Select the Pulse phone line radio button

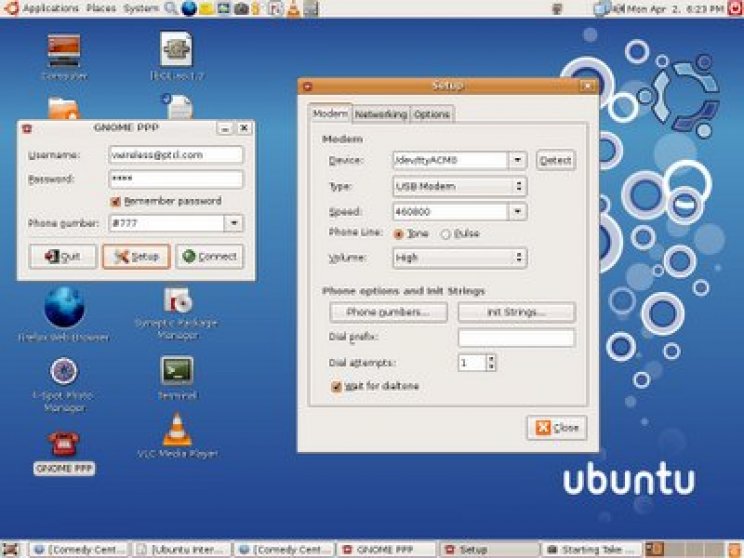[x=445, y=234]
